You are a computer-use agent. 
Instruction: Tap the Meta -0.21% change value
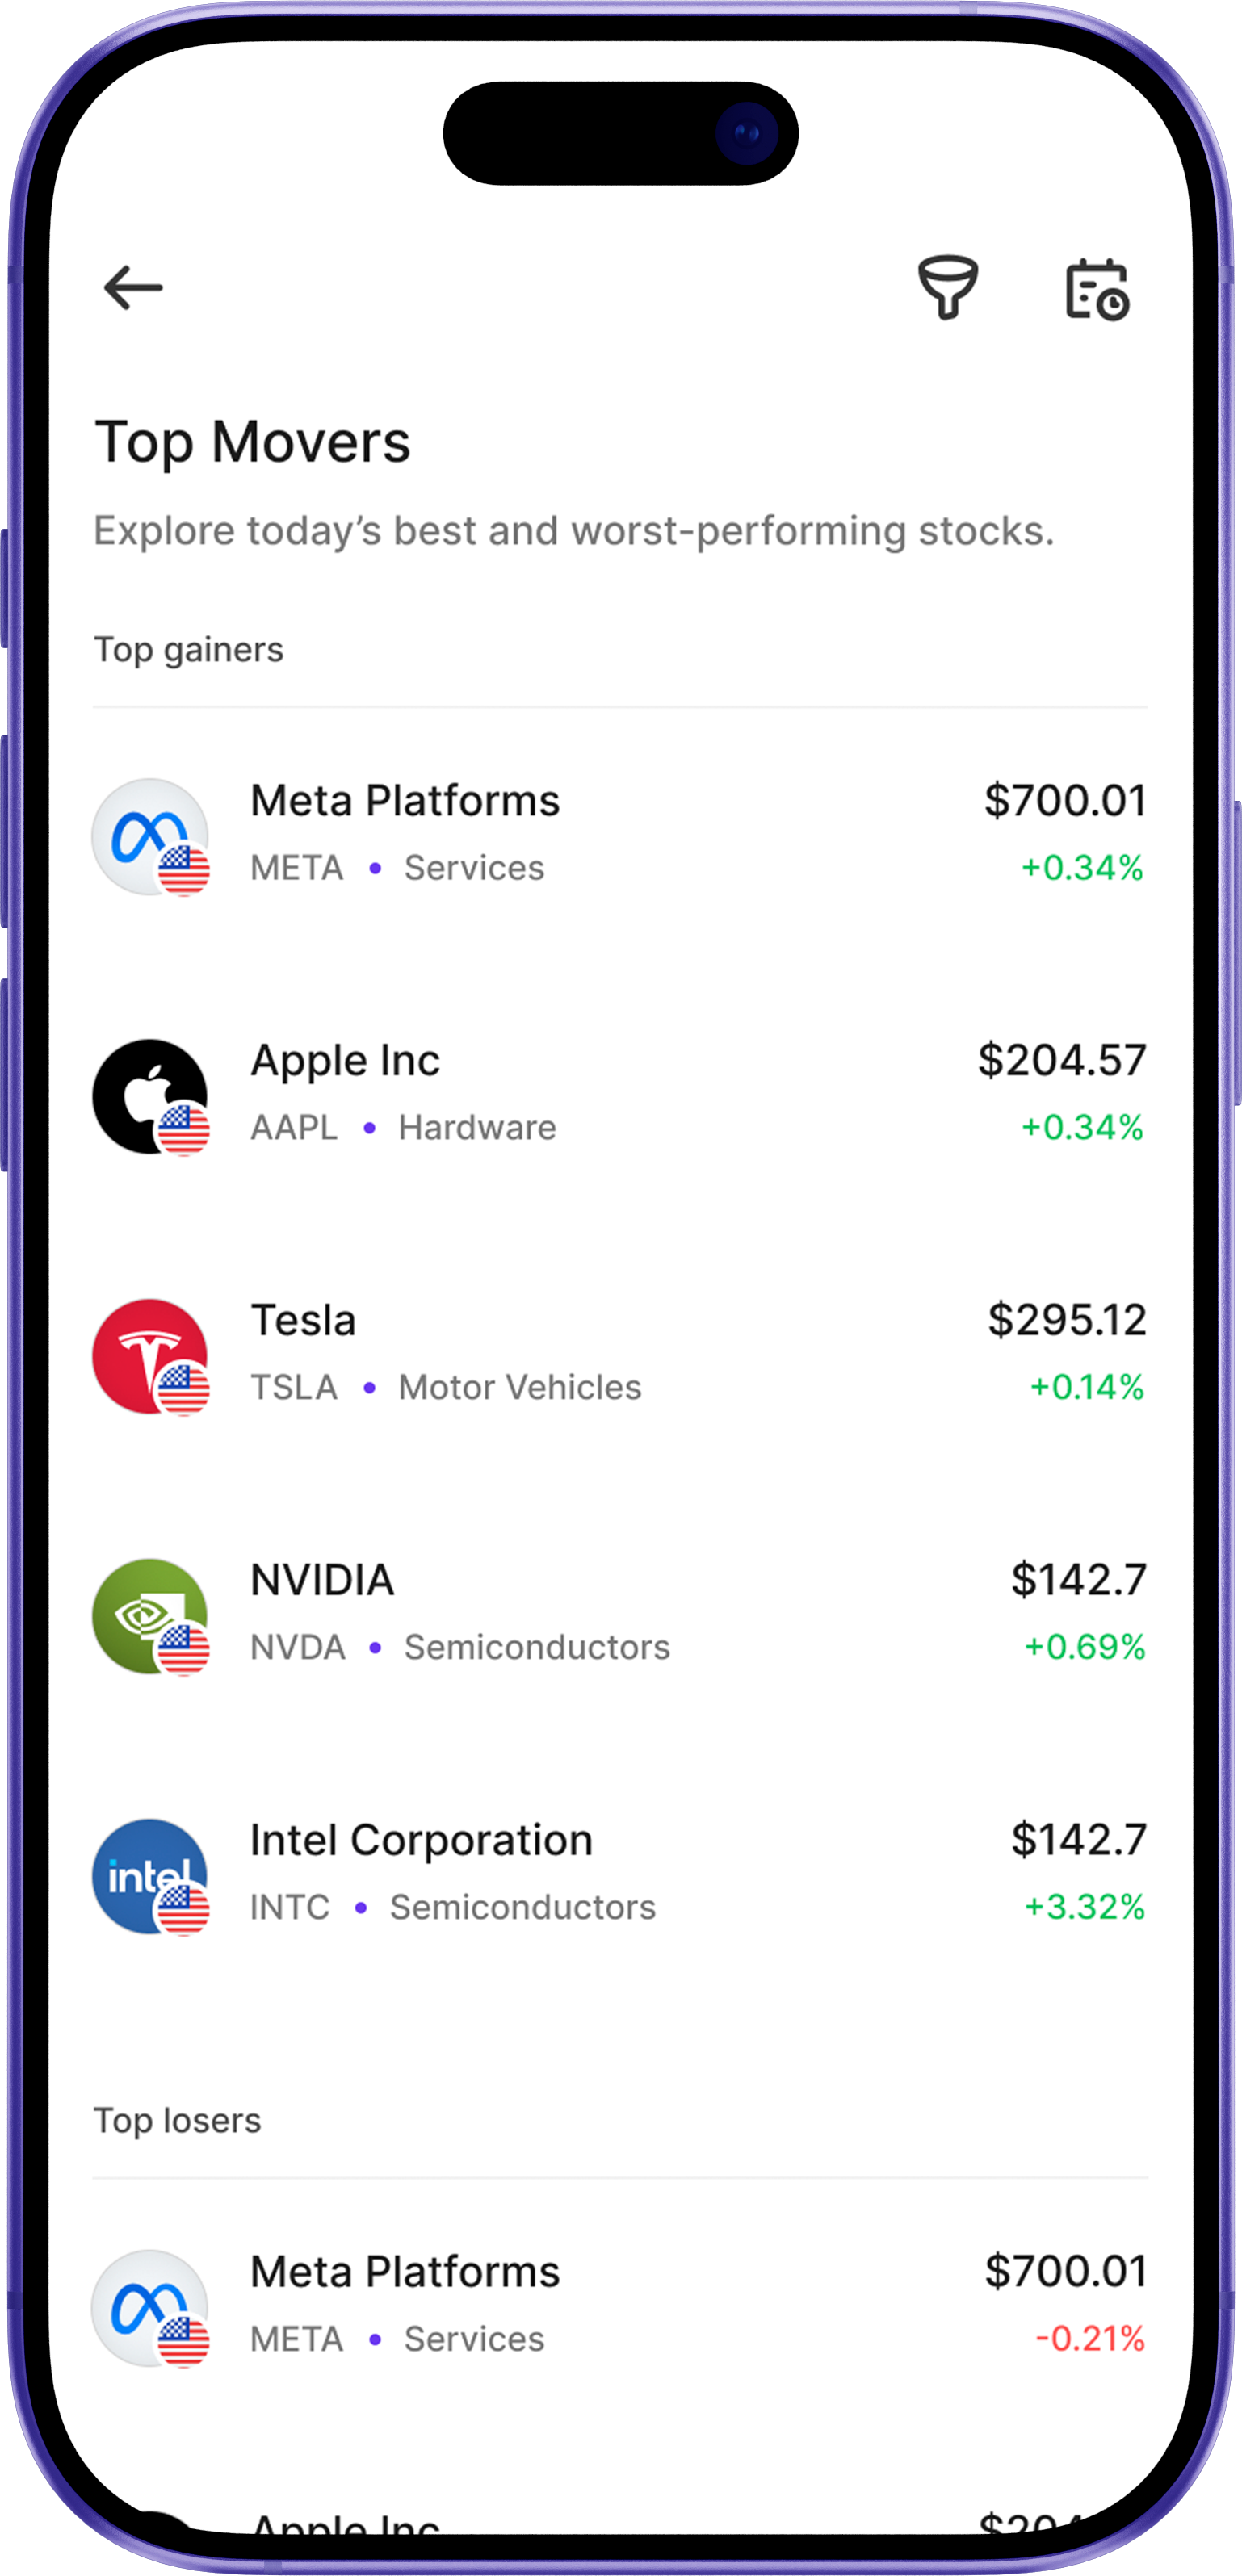1089,2339
